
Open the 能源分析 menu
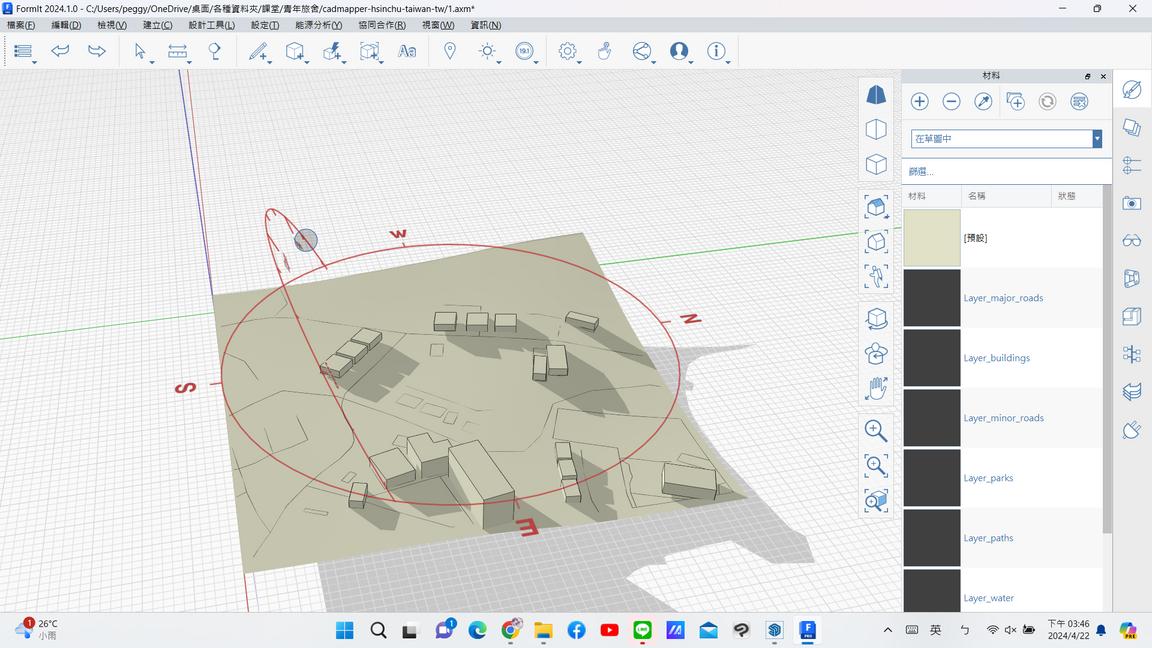click(318, 25)
